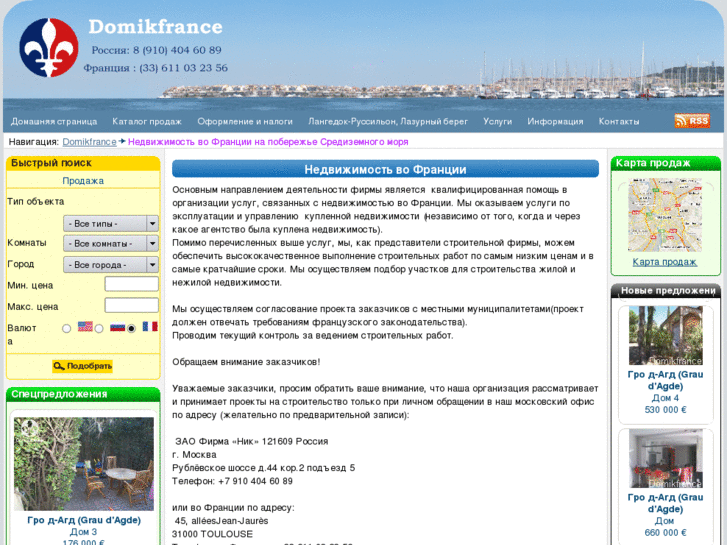Click the Франция phone number (33) 611 03 23 56
Viewport: 727px width, 545px height.
tap(184, 68)
